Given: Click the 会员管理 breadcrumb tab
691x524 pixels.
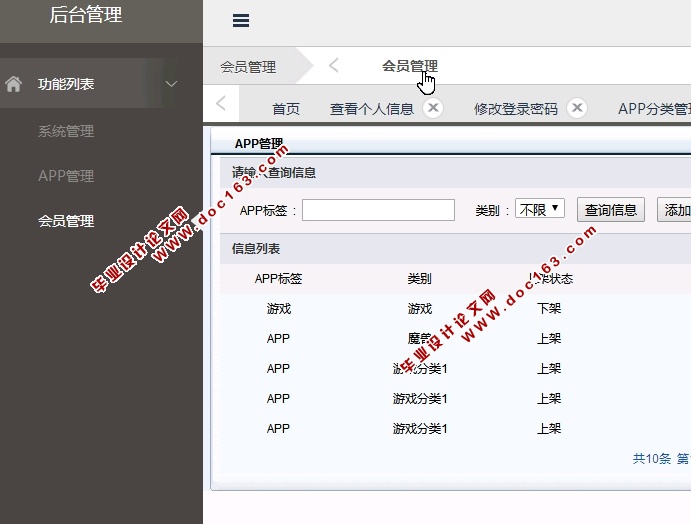Looking at the screenshot, I should [x=248, y=67].
